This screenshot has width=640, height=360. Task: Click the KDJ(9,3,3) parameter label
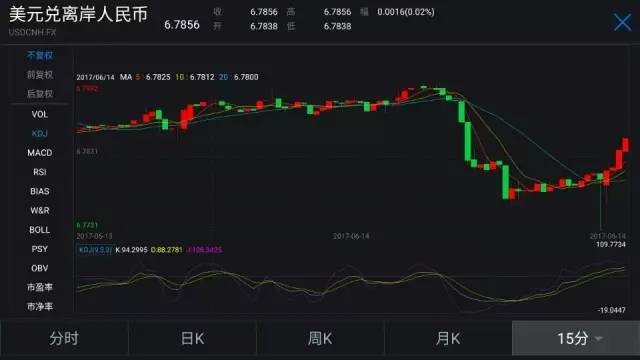(x=95, y=249)
